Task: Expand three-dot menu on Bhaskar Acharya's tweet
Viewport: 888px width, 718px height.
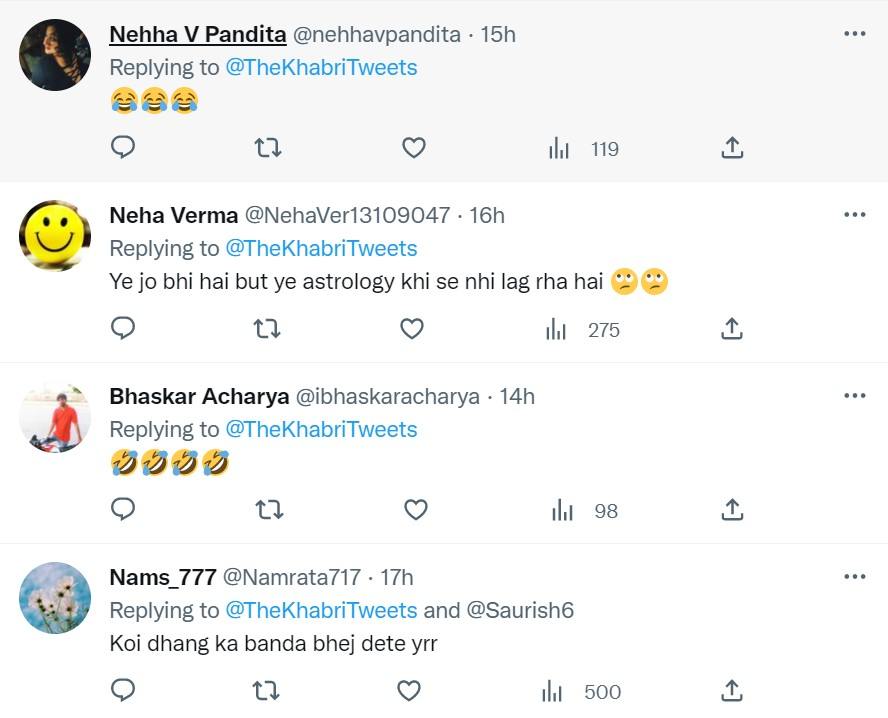Action: 854,396
